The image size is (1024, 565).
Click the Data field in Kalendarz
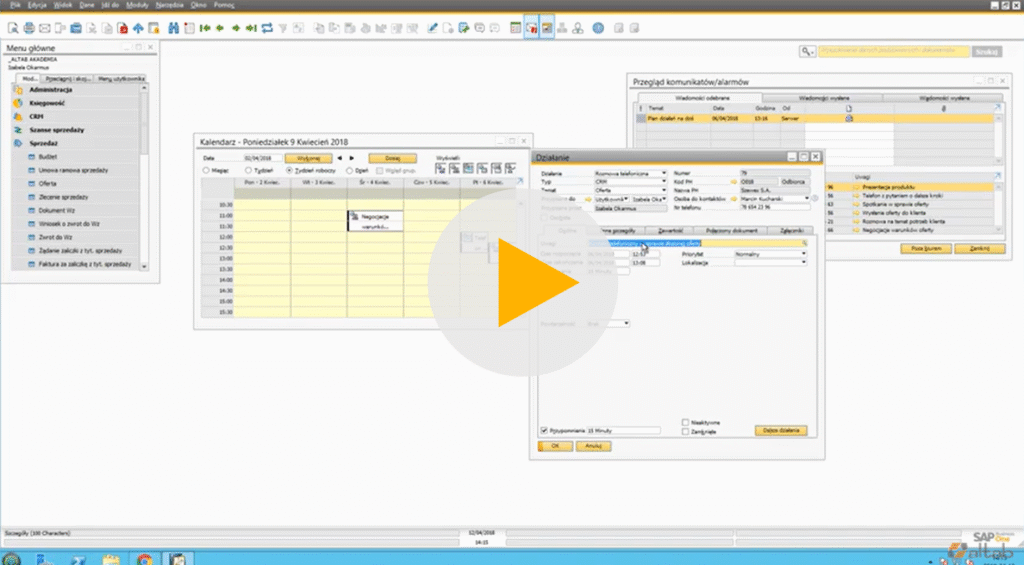coord(263,158)
